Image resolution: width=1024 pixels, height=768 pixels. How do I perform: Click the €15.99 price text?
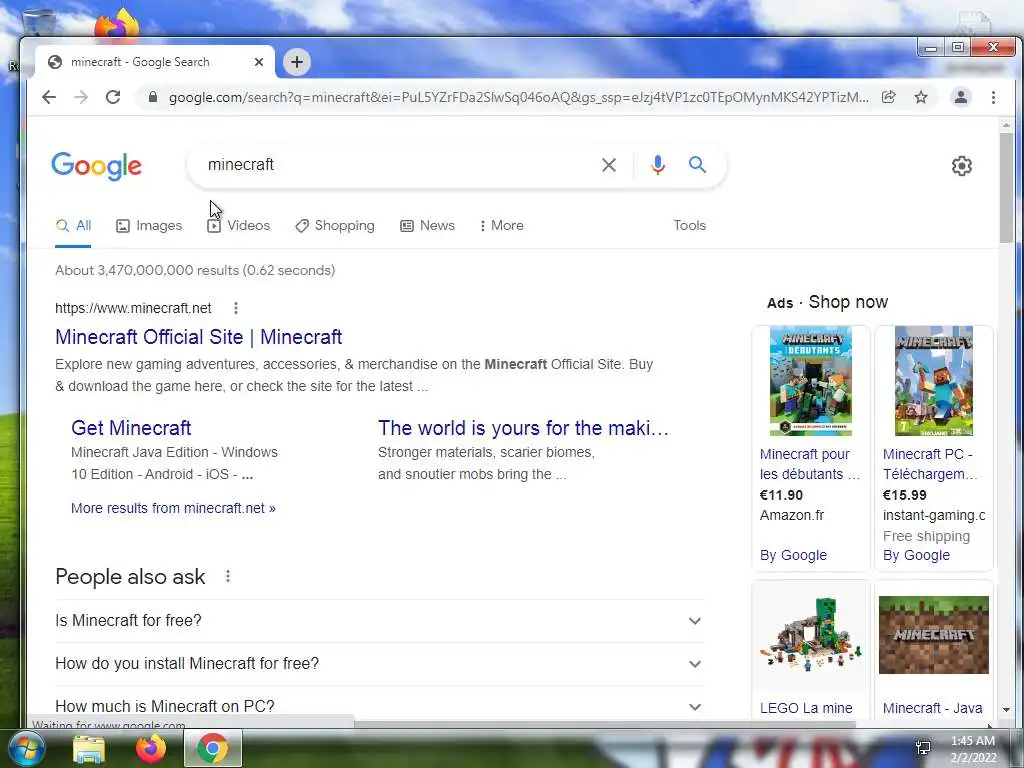pos(904,495)
